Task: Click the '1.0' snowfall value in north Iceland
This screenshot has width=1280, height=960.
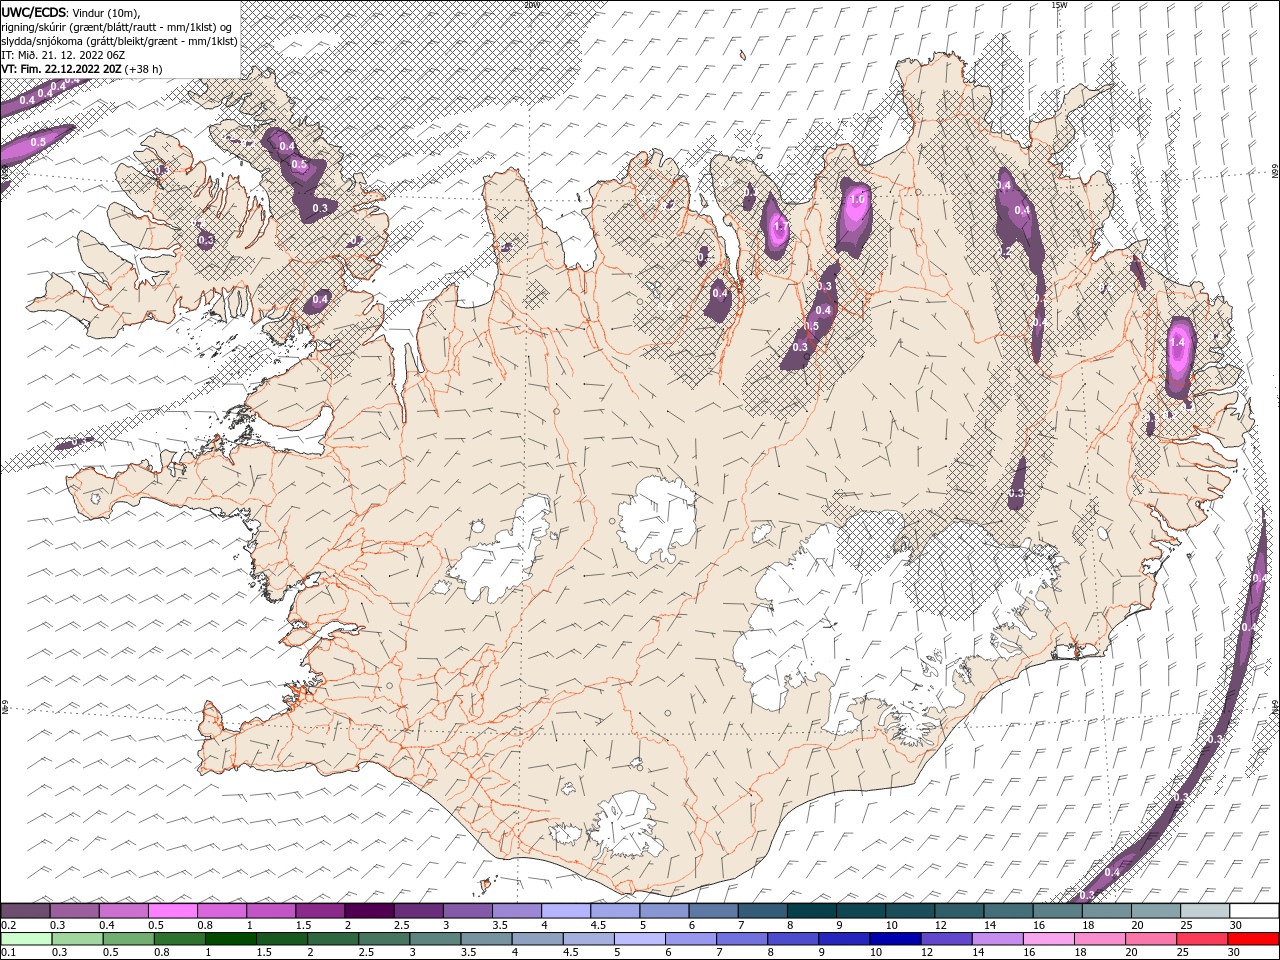Action: click(857, 199)
